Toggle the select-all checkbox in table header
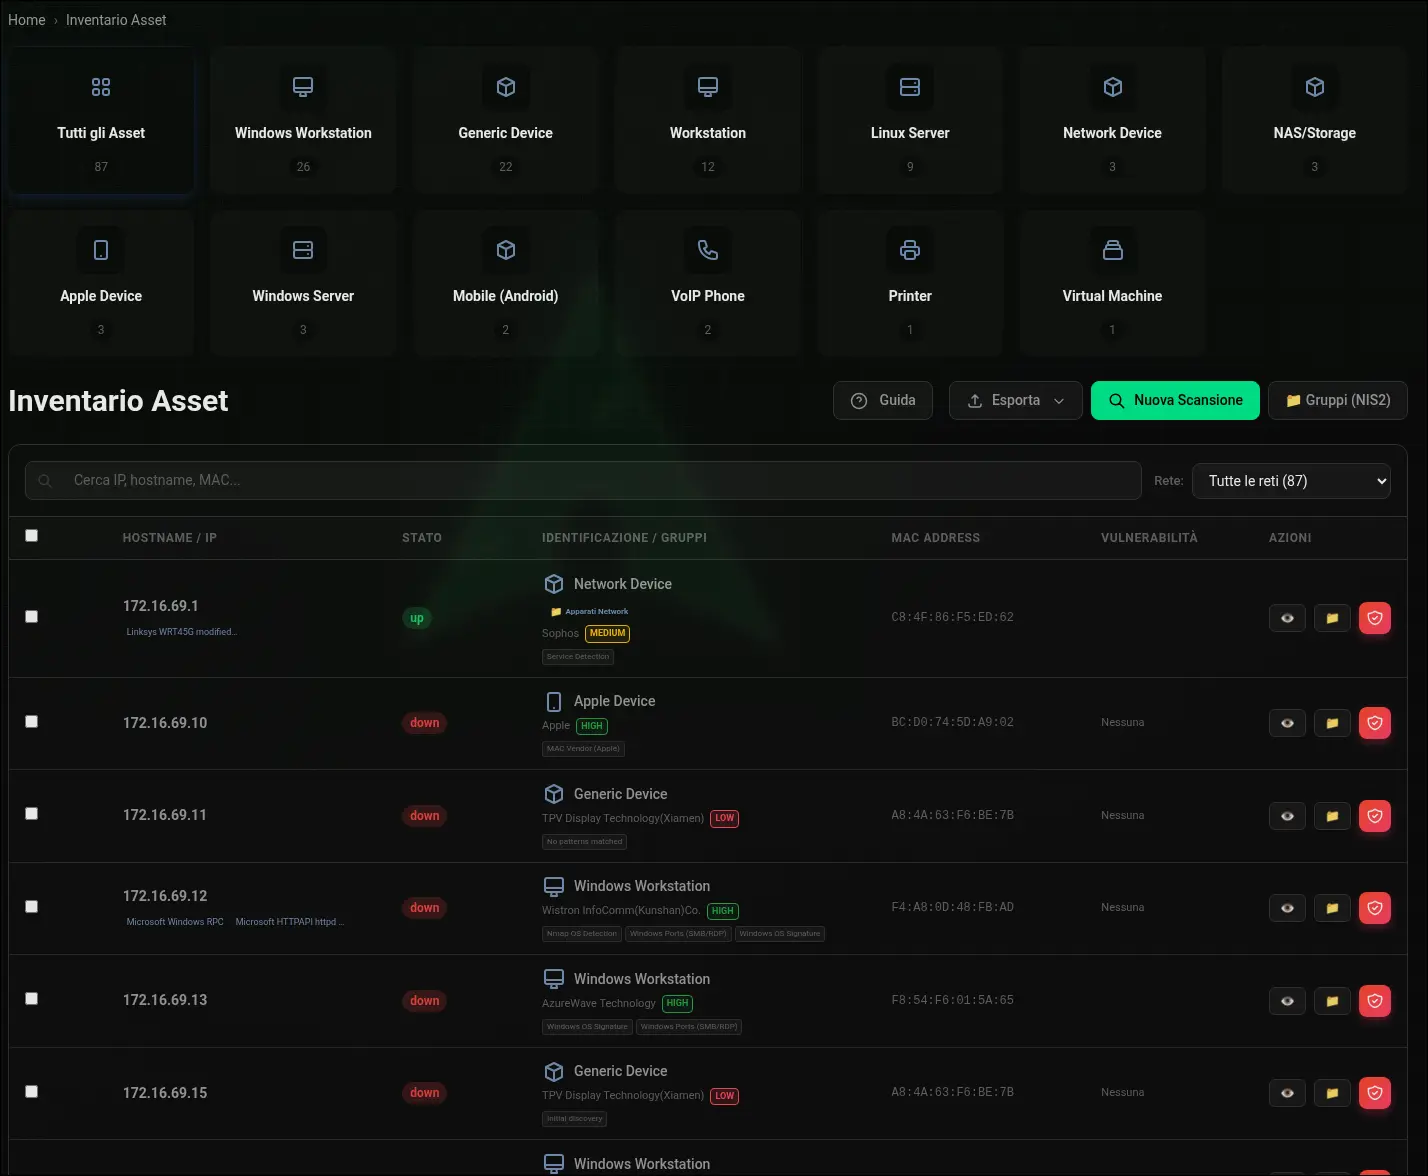The image size is (1428, 1176). pyautogui.click(x=32, y=536)
